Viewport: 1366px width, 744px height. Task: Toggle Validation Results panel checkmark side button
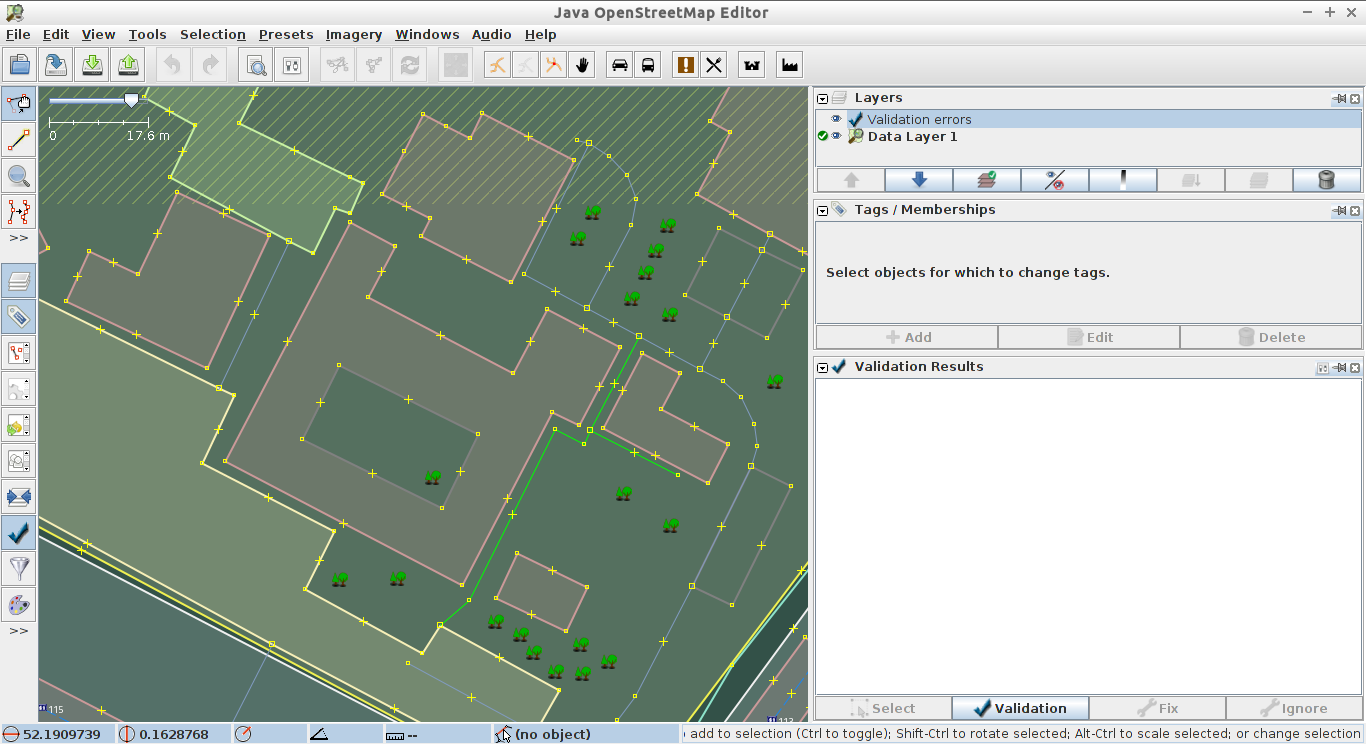click(19, 533)
